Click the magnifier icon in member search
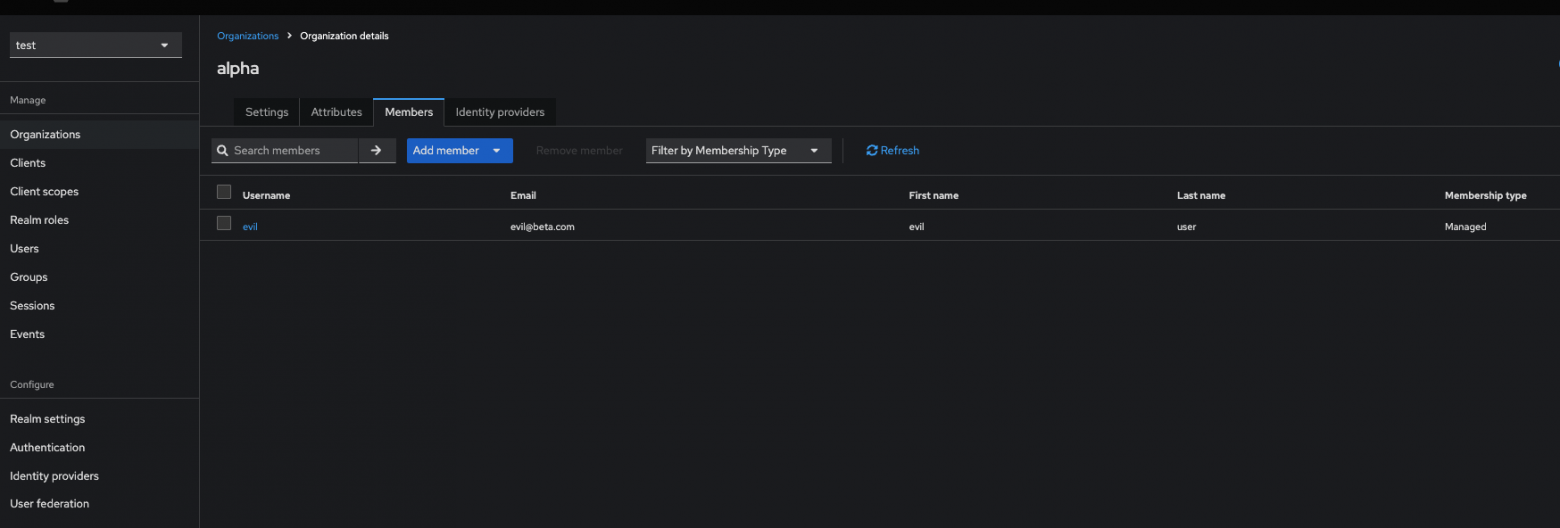This screenshot has width=1560, height=528. tap(223, 150)
